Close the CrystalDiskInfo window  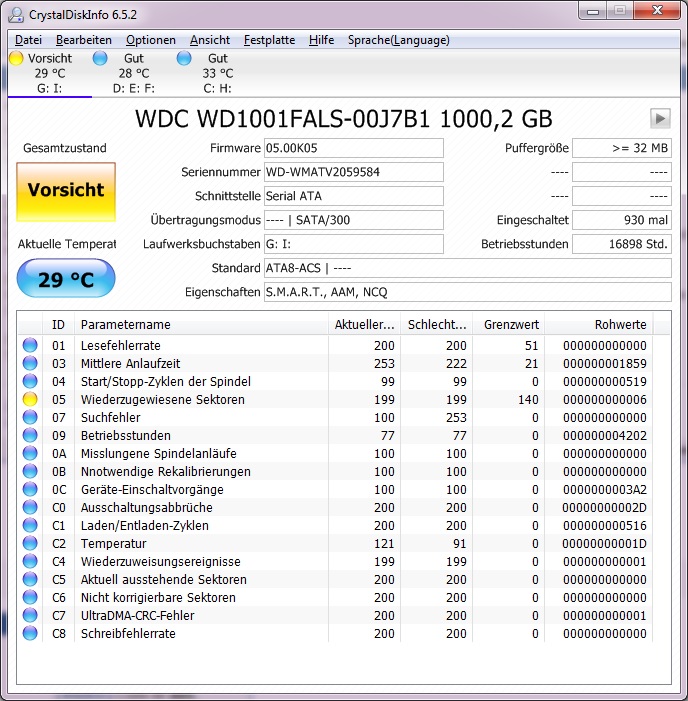(657, 12)
